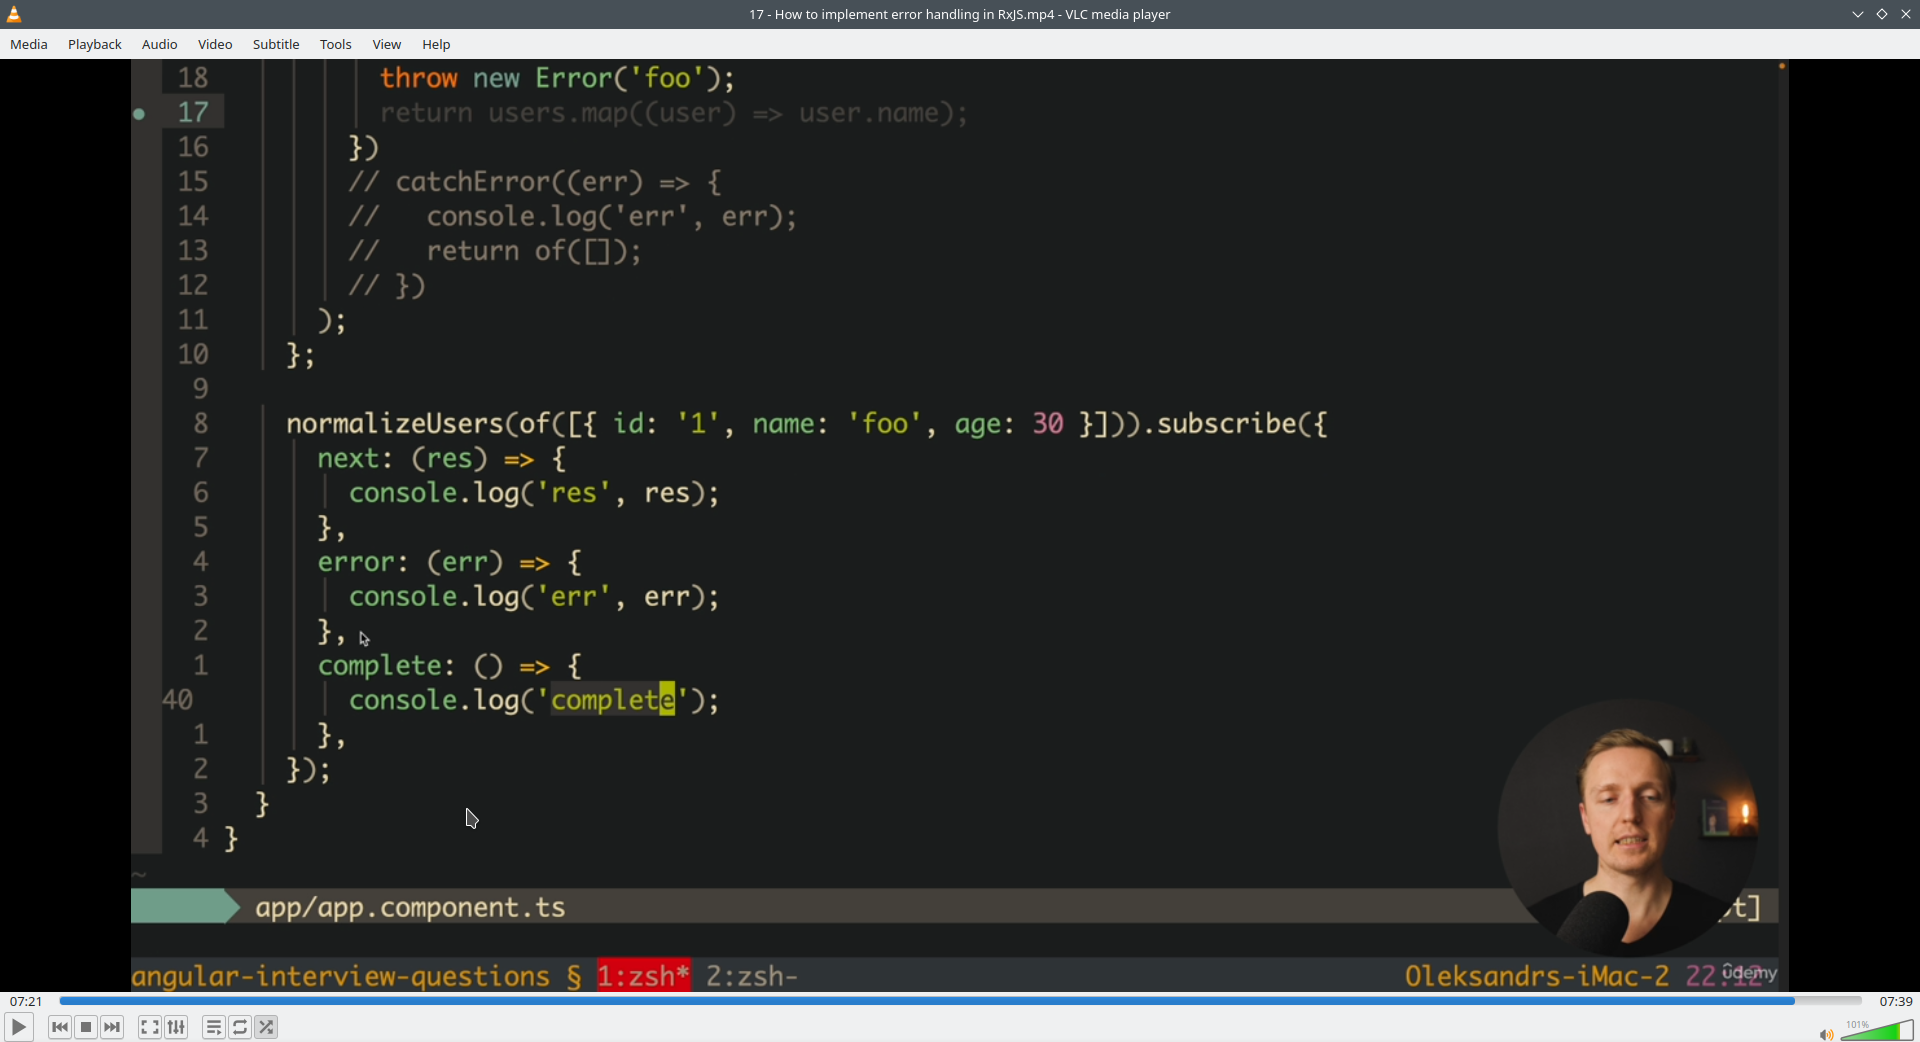Screen dimensions: 1920x1042
Task: Open the Media menu
Action: (x=29, y=44)
